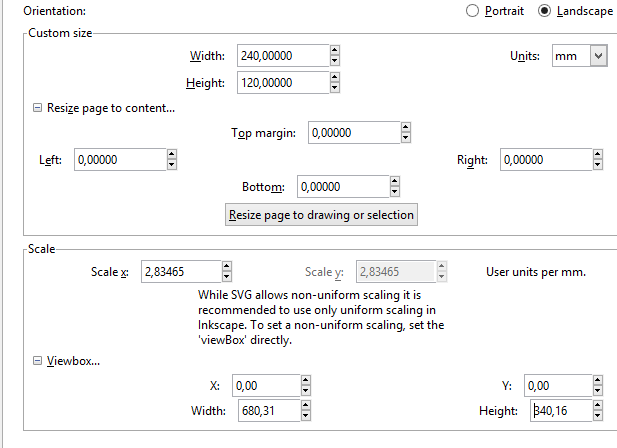Decrease Left margin using down arrow
This screenshot has height=448, width=617.
point(172,164)
